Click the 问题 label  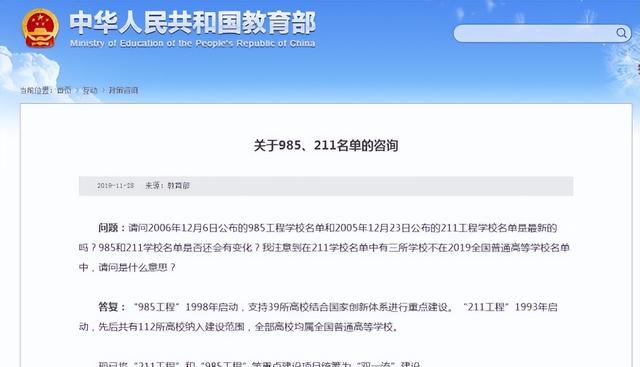[108, 228]
